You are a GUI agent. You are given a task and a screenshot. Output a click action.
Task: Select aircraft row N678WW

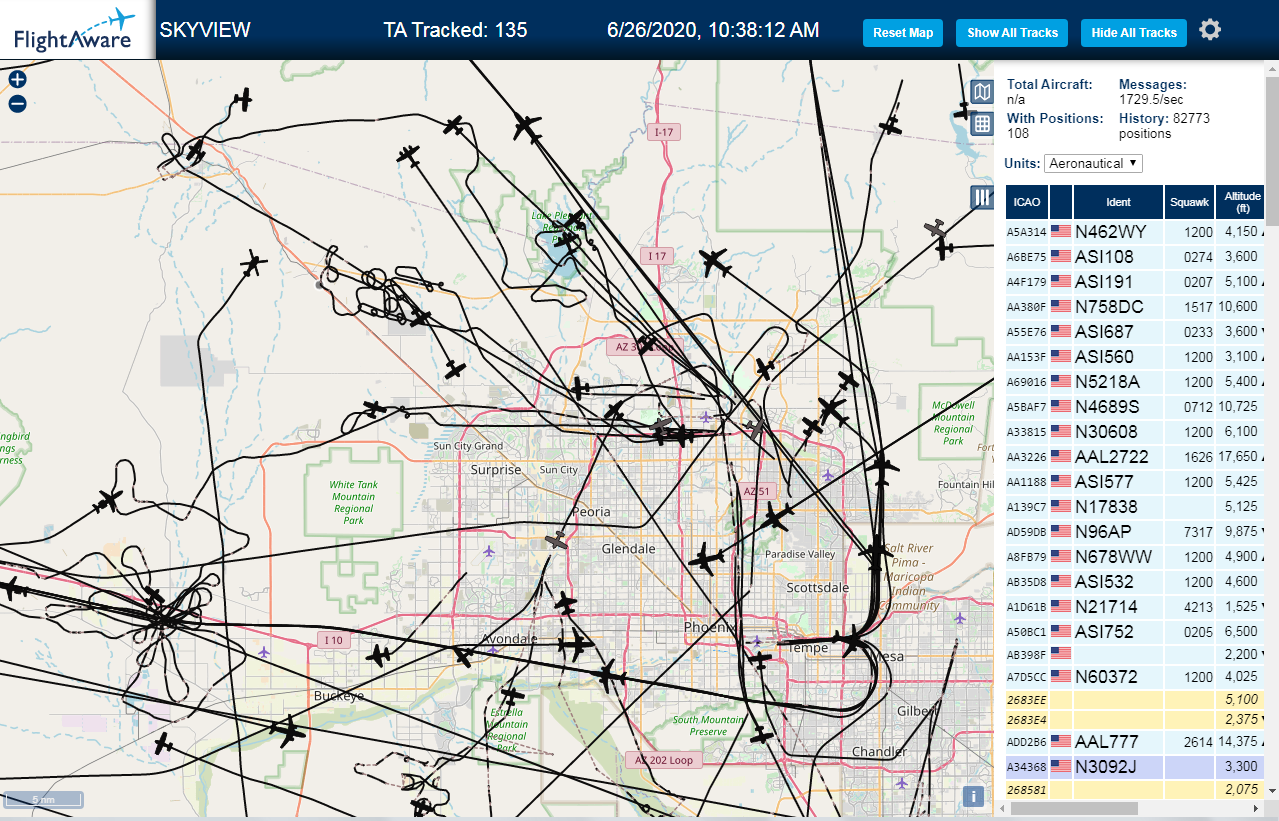click(x=1136, y=557)
